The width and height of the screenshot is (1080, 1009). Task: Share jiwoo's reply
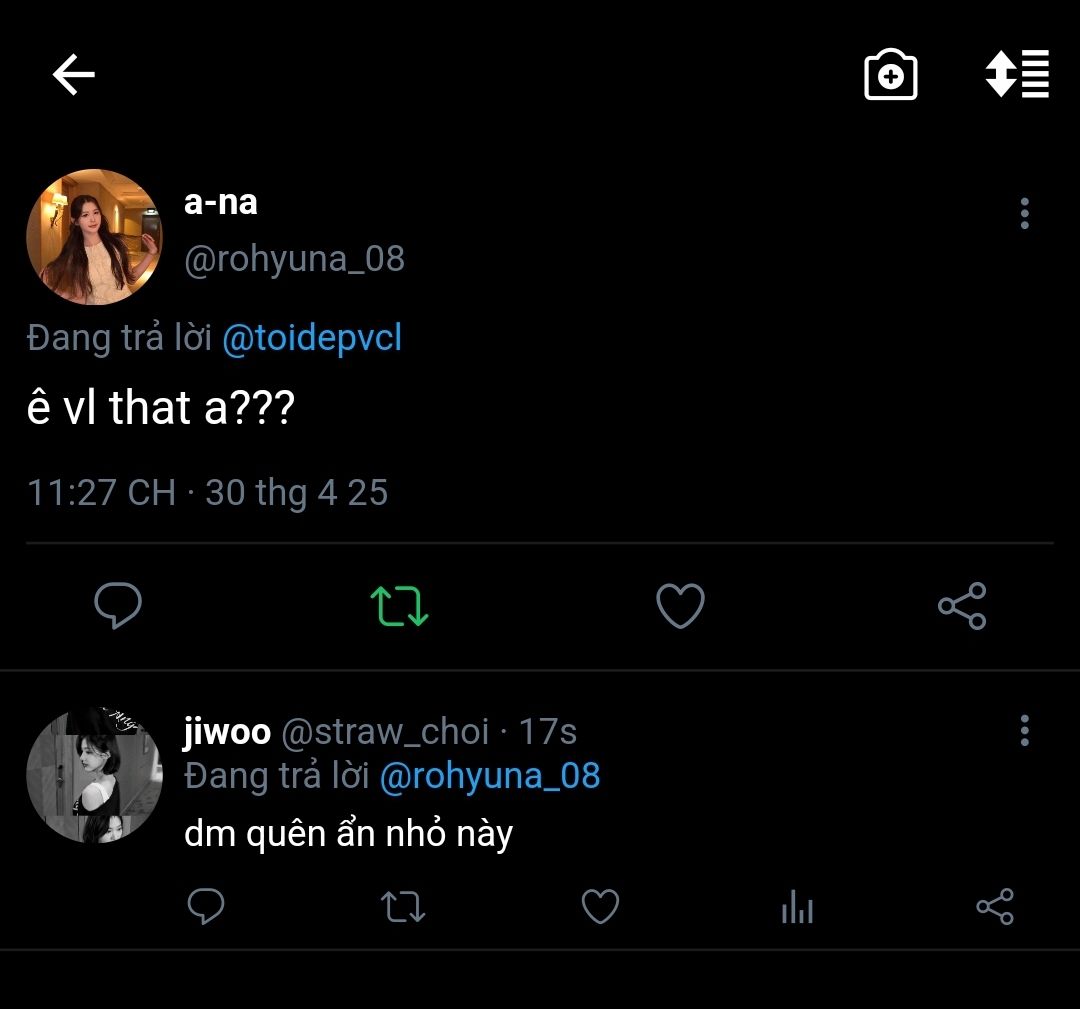pyautogui.click(x=994, y=907)
